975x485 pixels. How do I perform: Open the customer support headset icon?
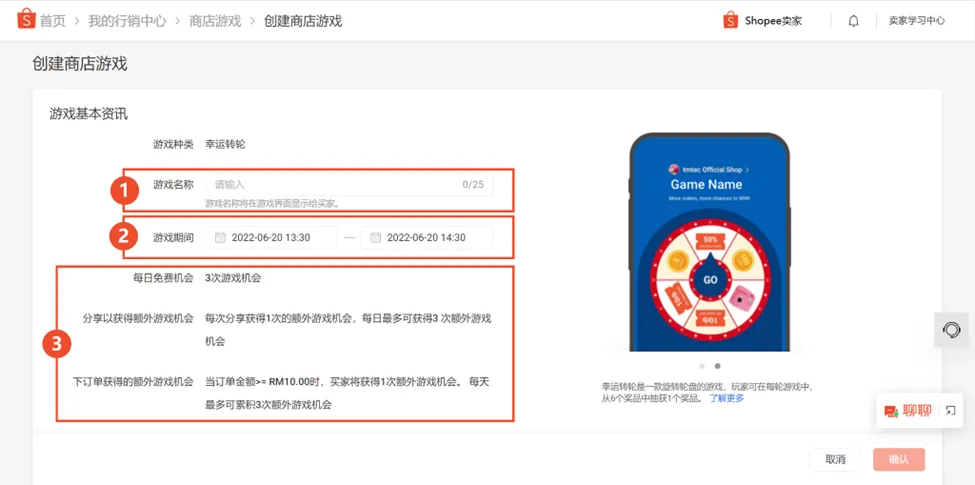coord(951,330)
